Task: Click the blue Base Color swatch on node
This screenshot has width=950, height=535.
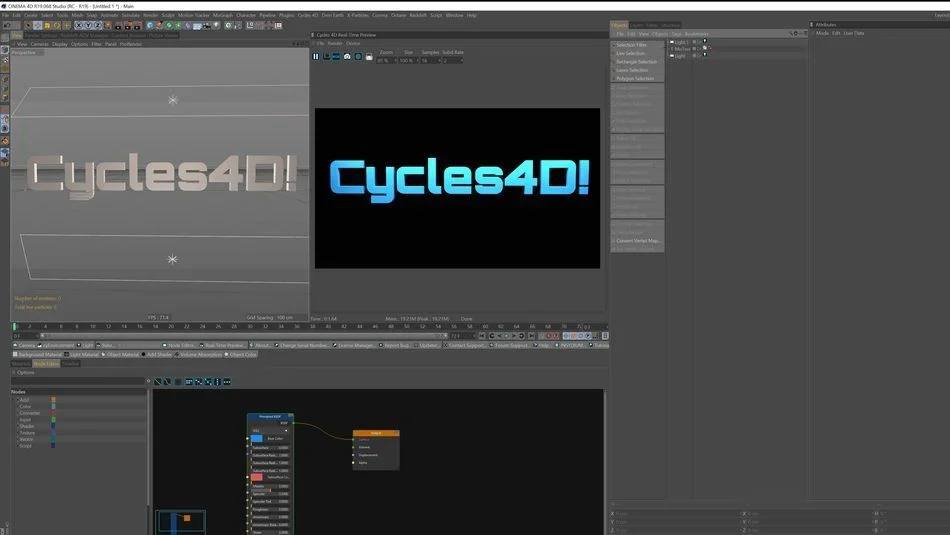Action: click(257, 439)
